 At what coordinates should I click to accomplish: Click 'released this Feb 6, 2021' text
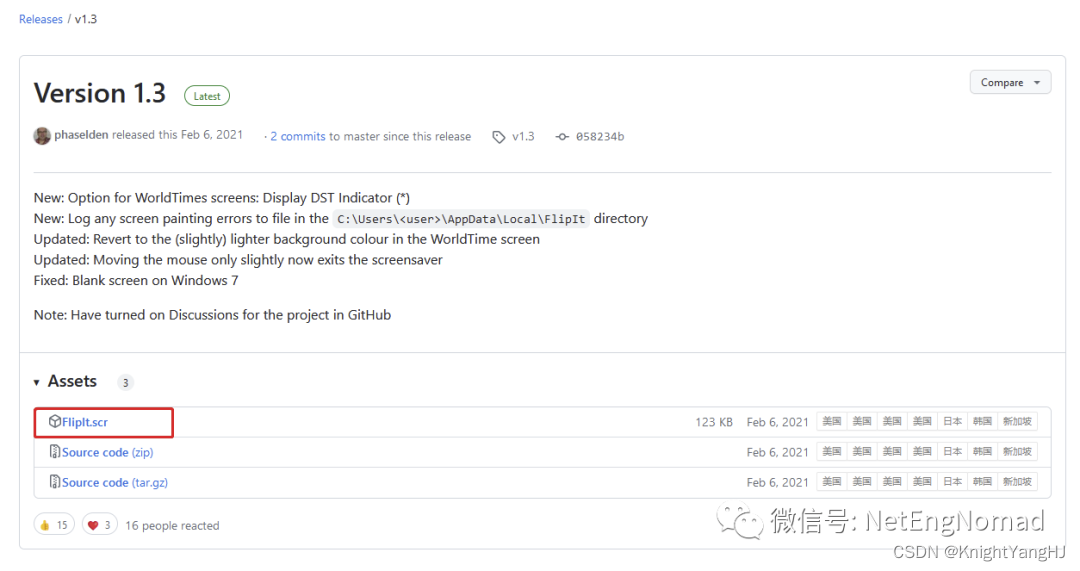[x=177, y=135]
